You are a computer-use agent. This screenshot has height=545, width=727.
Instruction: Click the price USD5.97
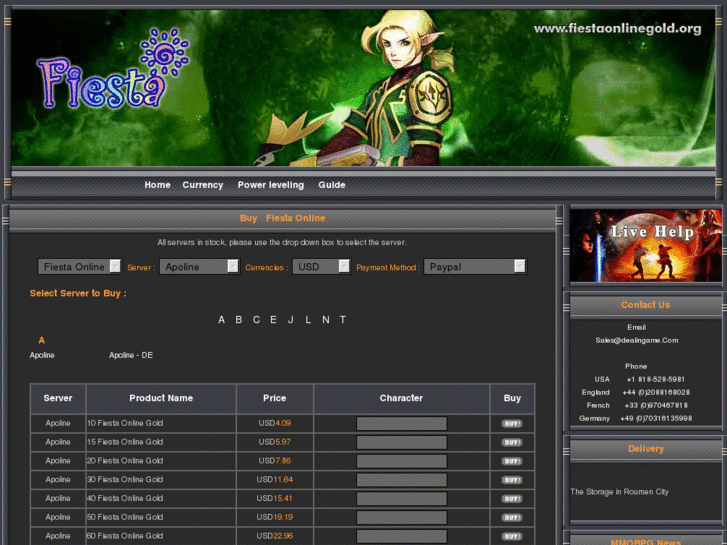[x=274, y=442]
